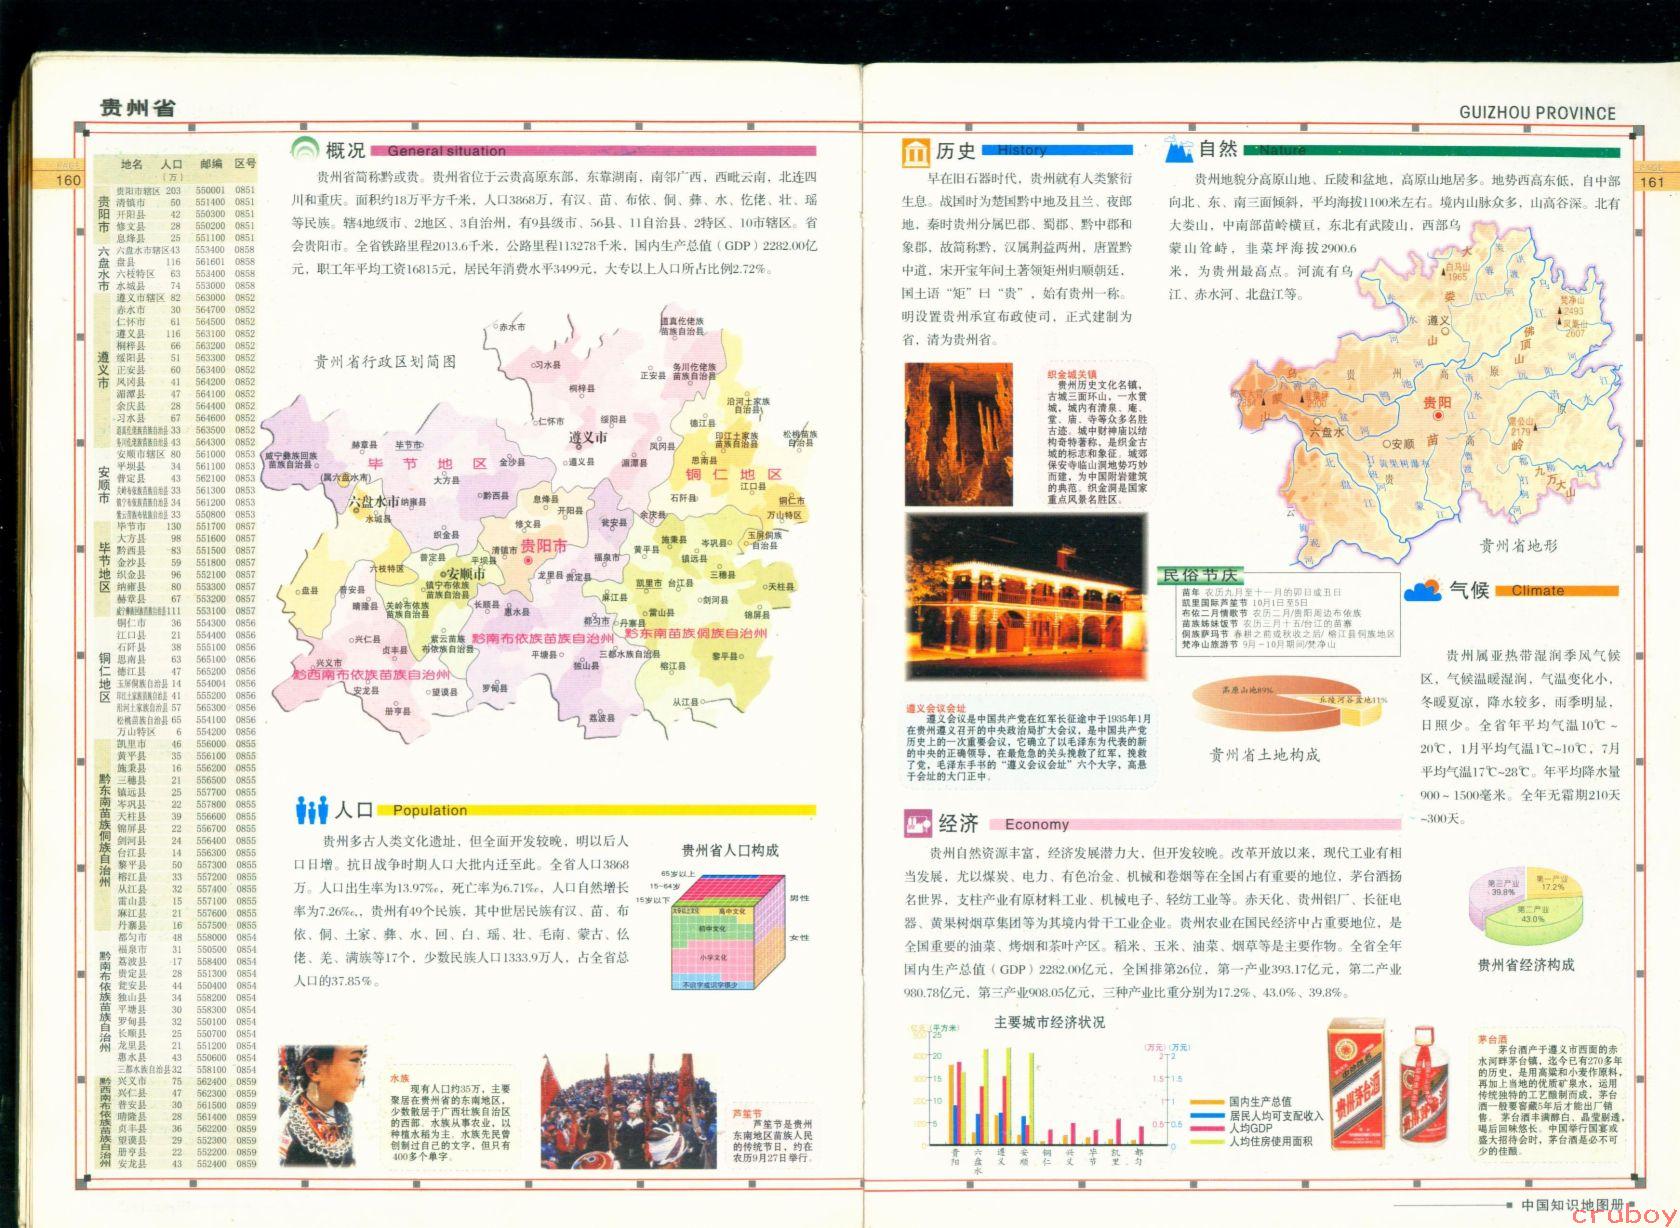
Task: Click the 织金城关镇 caption heading
Action: [x=1070, y=375]
